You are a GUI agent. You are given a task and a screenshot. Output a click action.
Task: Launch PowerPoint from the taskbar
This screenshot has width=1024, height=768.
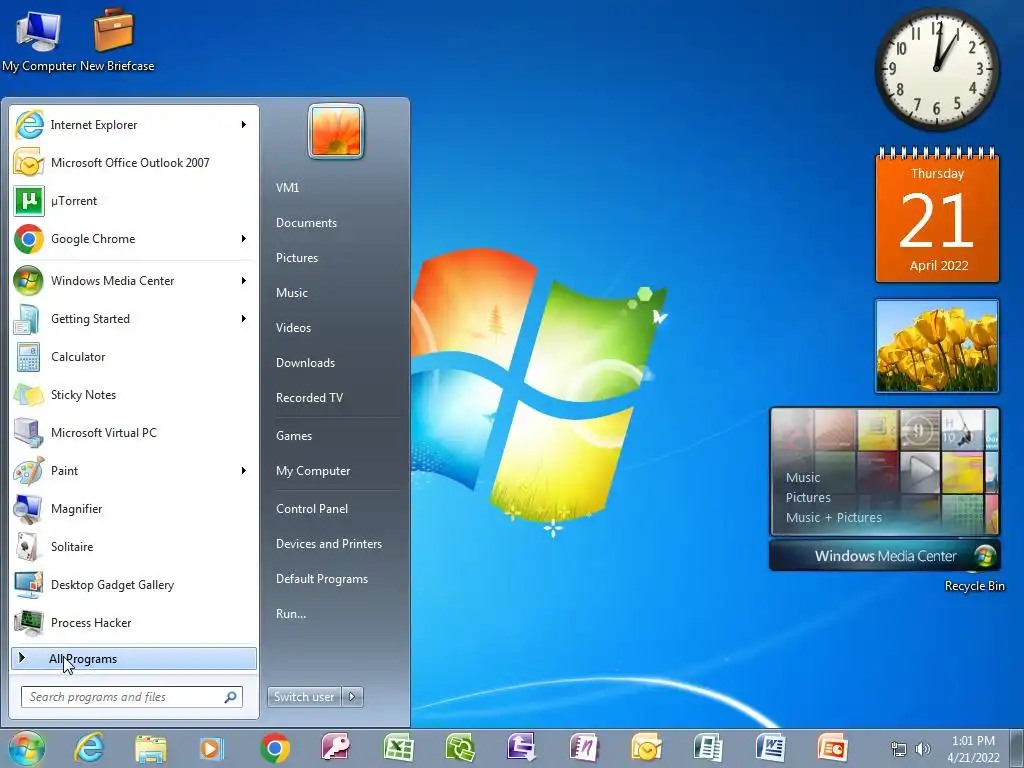[x=833, y=748]
